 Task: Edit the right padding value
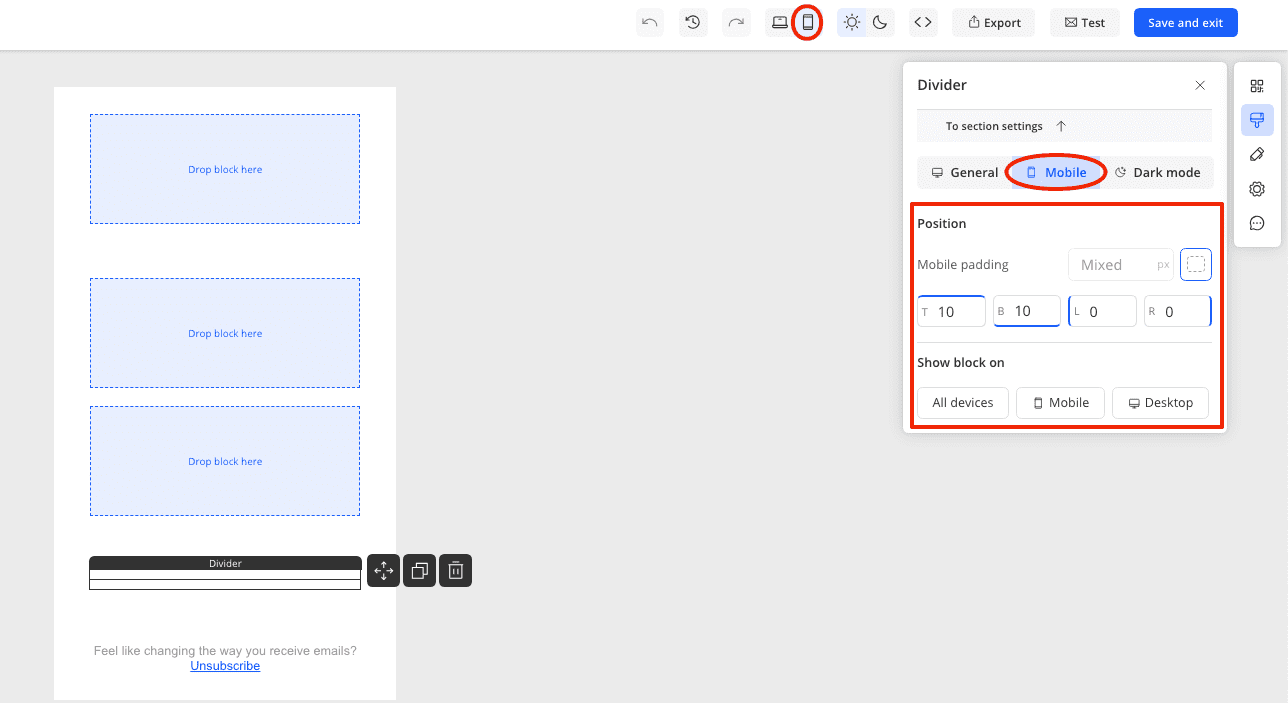click(1178, 311)
